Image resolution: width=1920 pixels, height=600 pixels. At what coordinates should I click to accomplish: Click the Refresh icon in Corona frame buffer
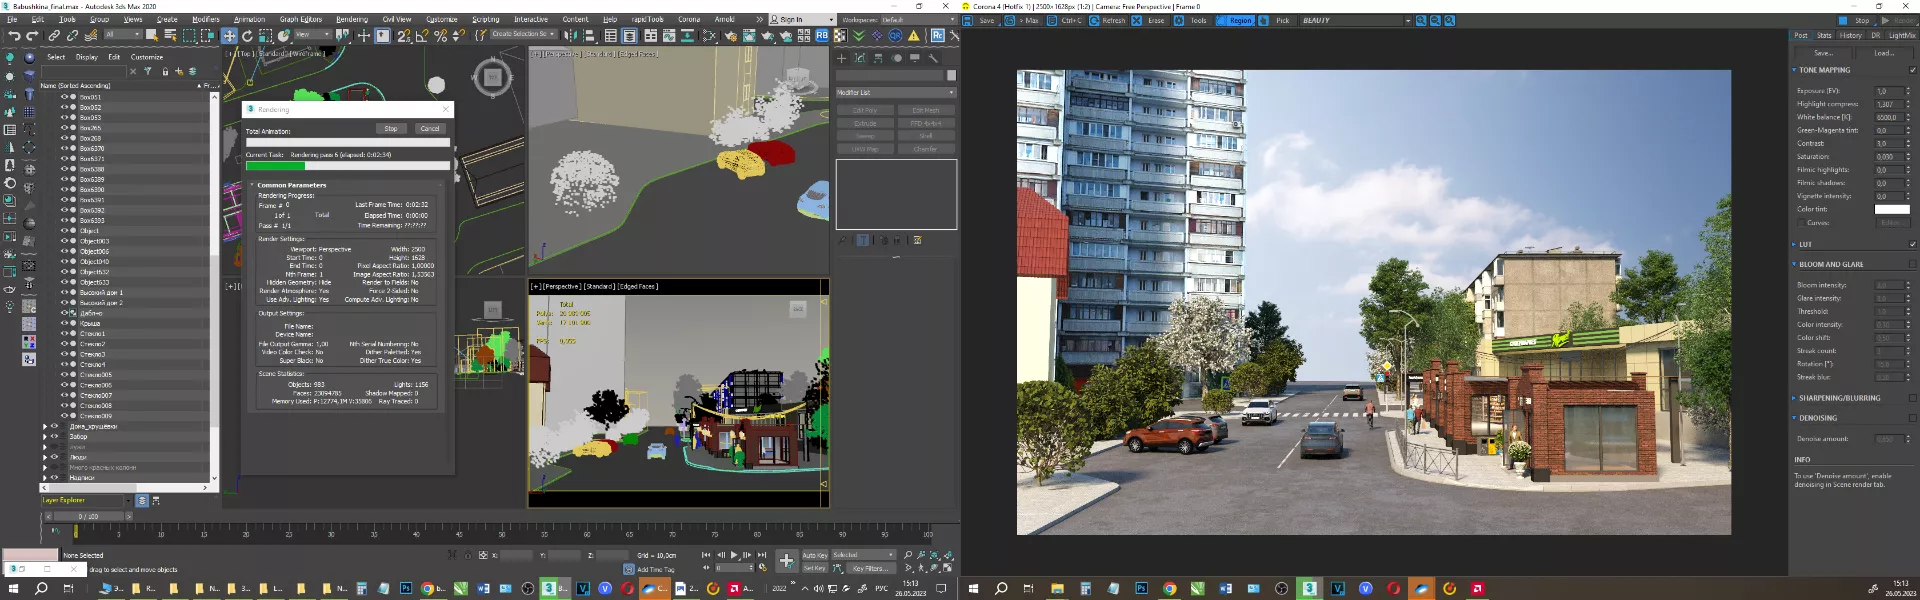tap(1094, 20)
